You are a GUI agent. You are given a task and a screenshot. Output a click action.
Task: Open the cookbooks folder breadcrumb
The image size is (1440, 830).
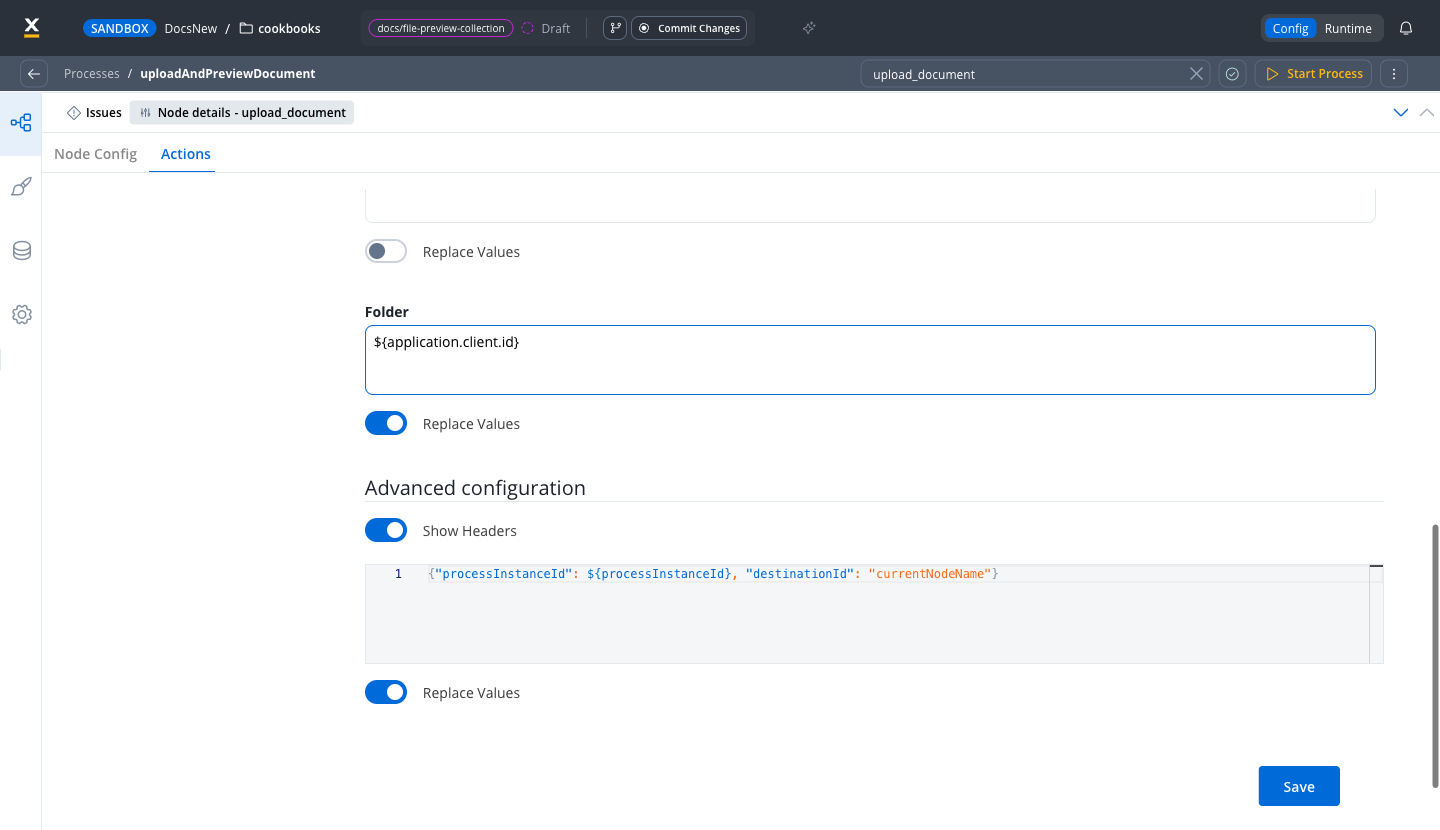(x=280, y=28)
